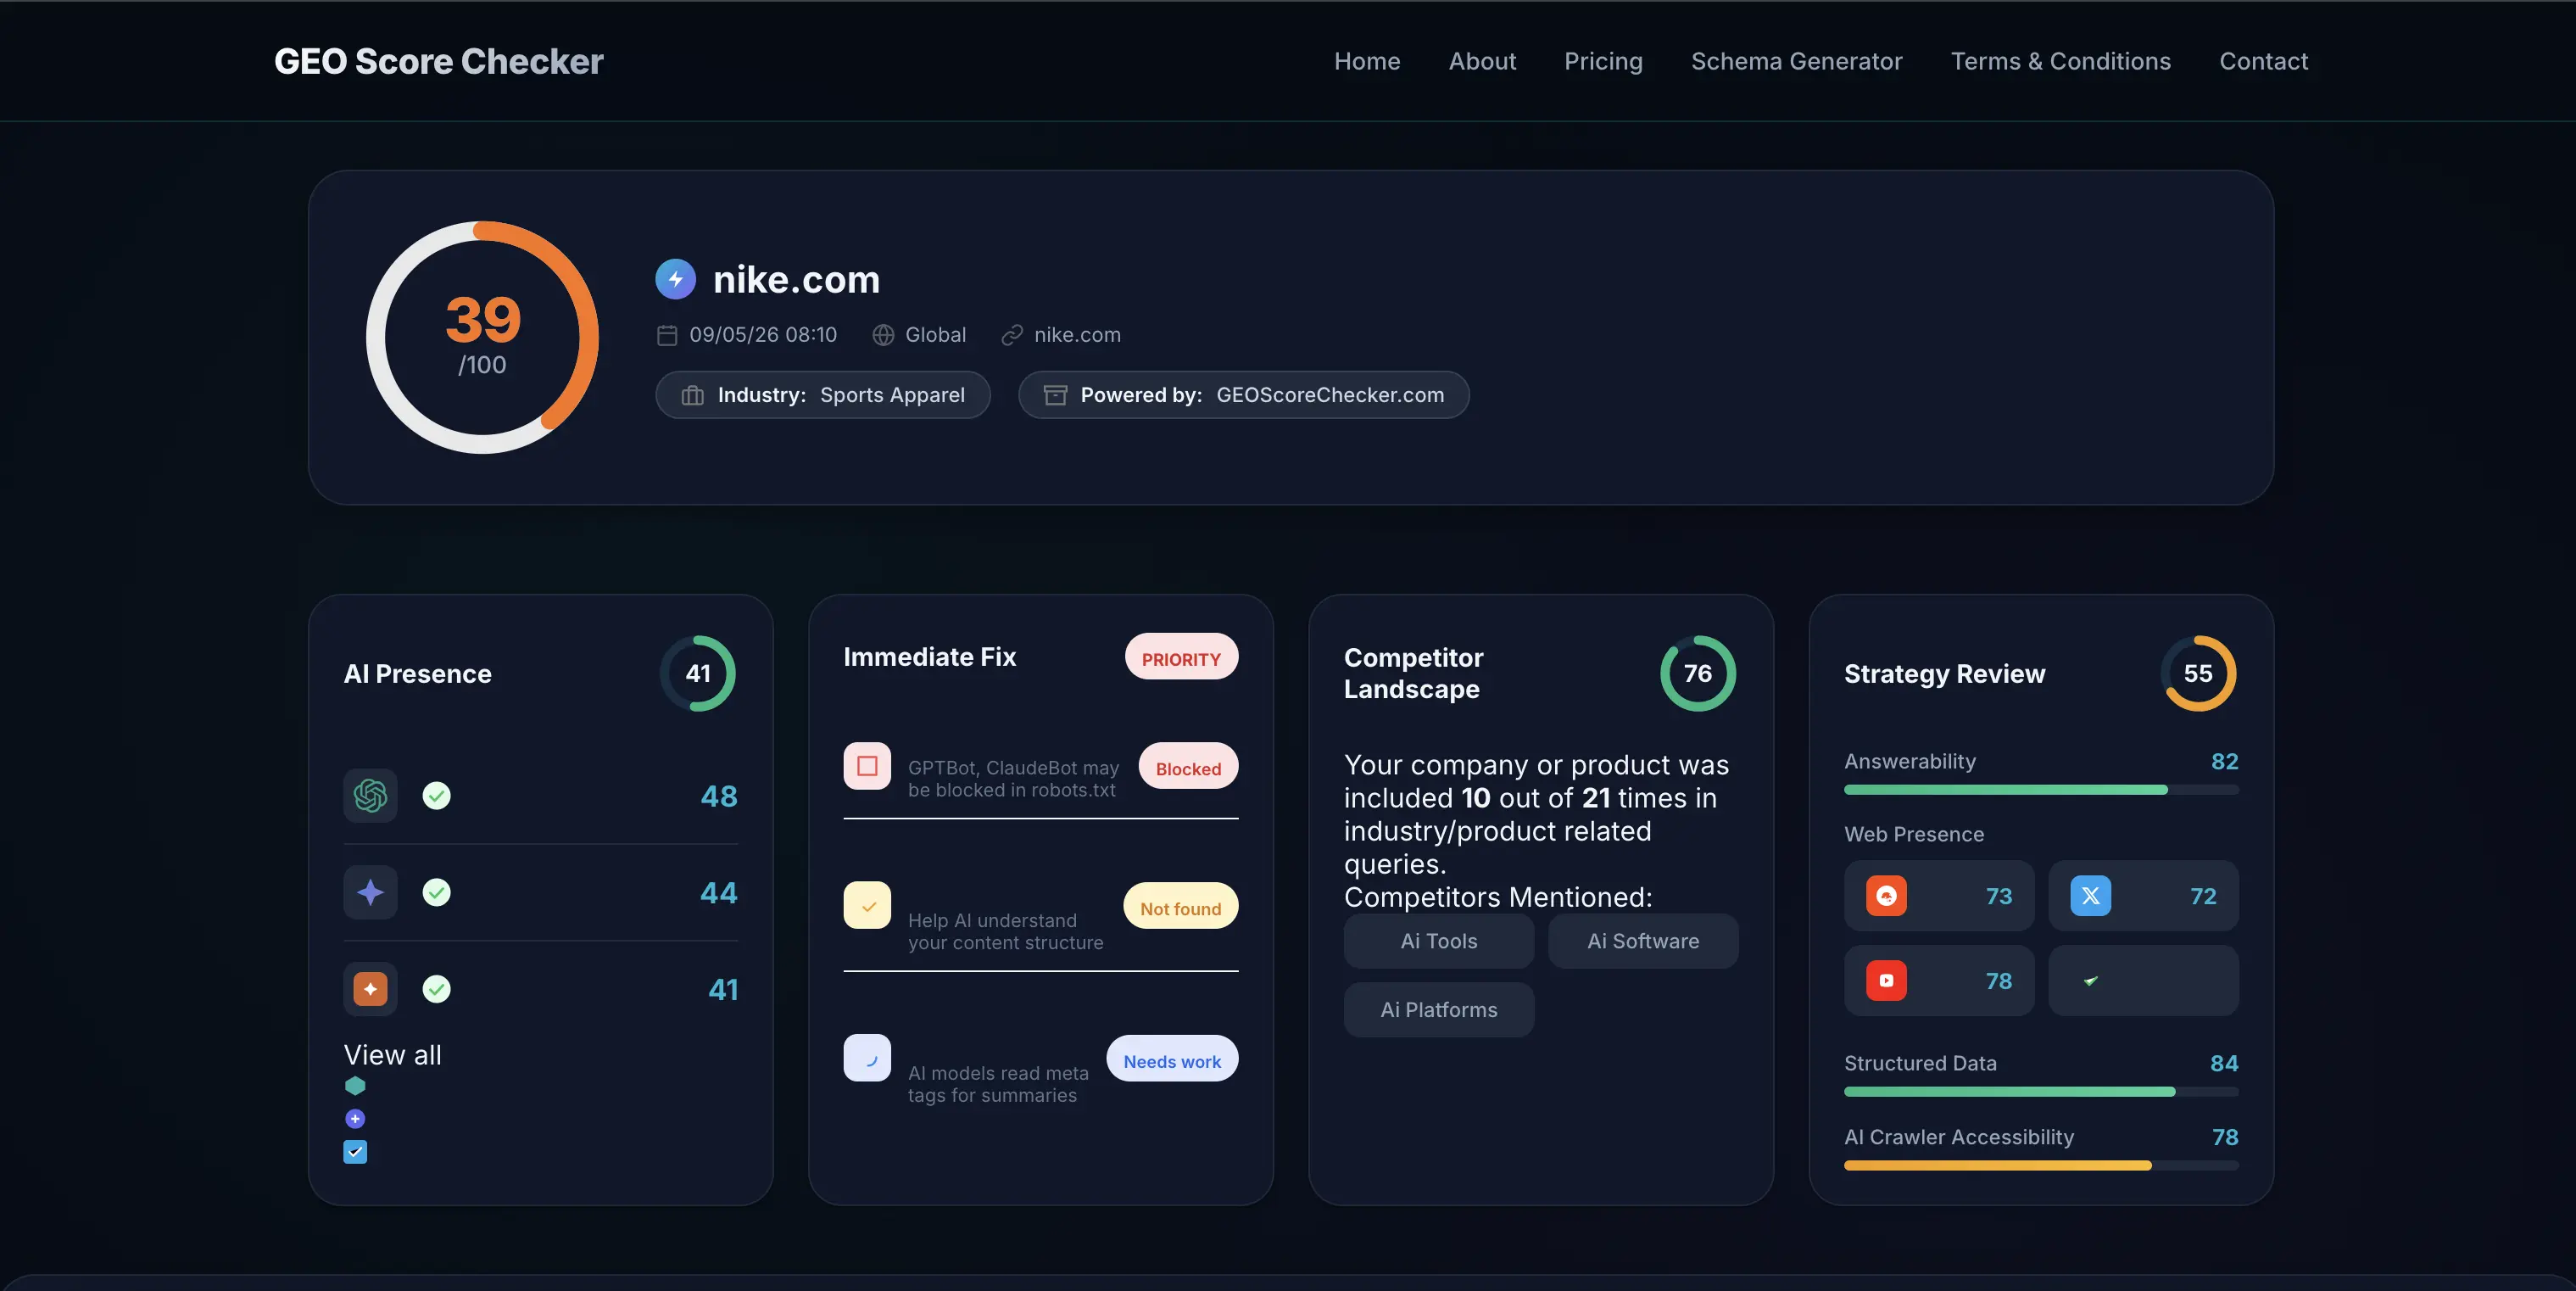The image size is (2576, 1291).
Task: Click the lavender icon for meta tags item
Action: (867, 1058)
